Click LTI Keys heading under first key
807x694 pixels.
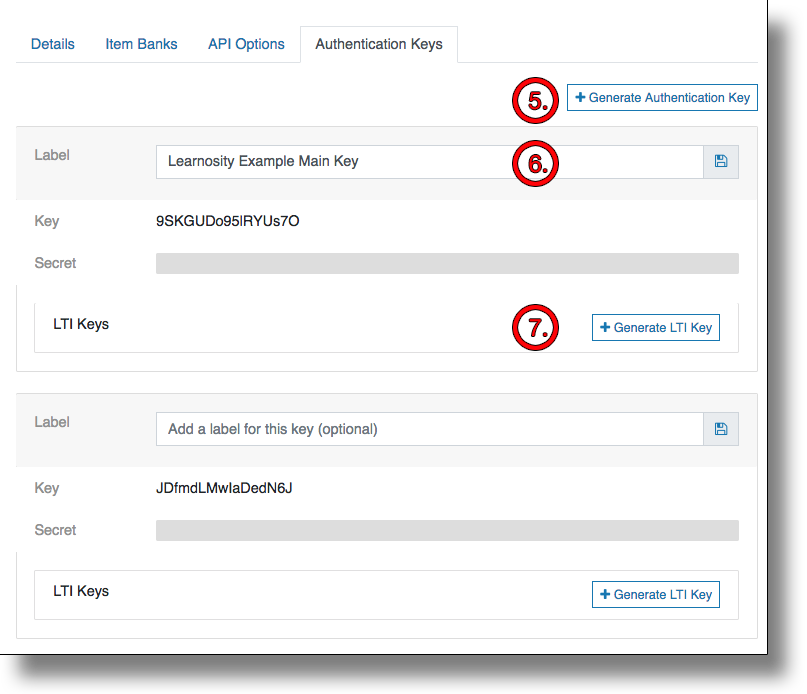[x=81, y=324]
